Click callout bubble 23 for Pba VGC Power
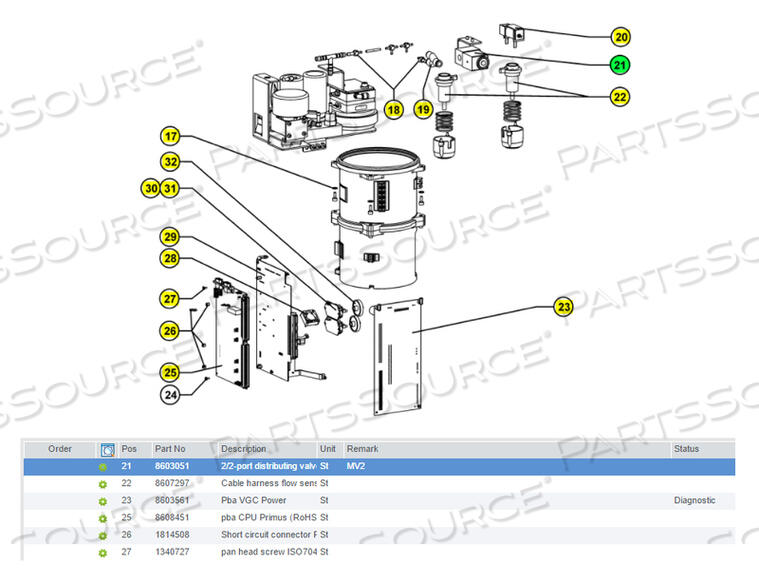 pyautogui.click(x=565, y=308)
